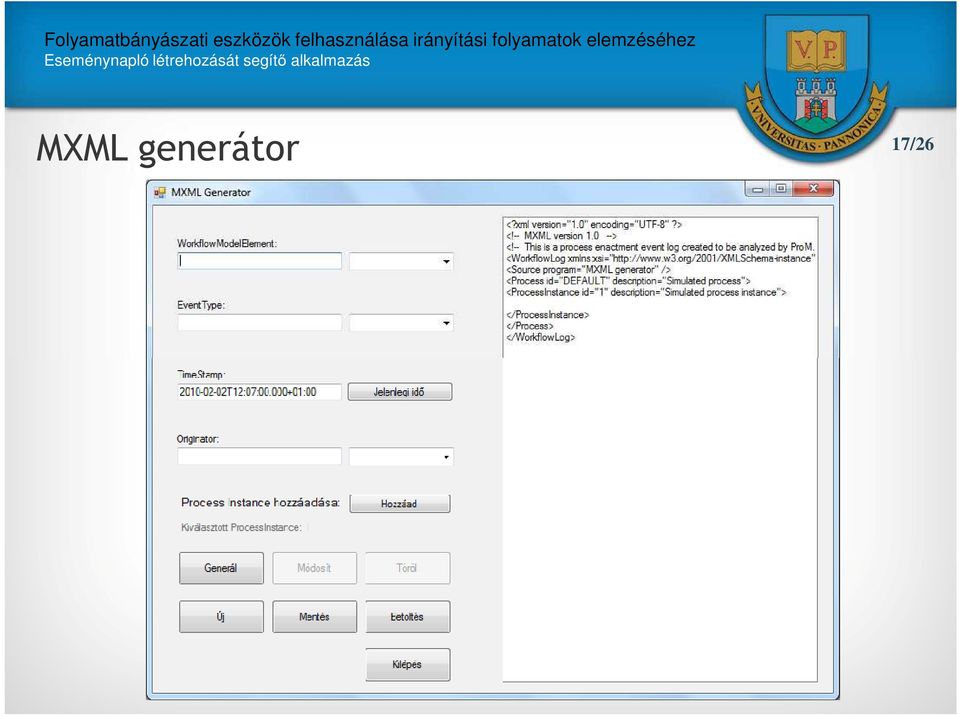Viewport: 960px width, 716px height.
Task: Click the Töröl button
Action: coord(407,568)
